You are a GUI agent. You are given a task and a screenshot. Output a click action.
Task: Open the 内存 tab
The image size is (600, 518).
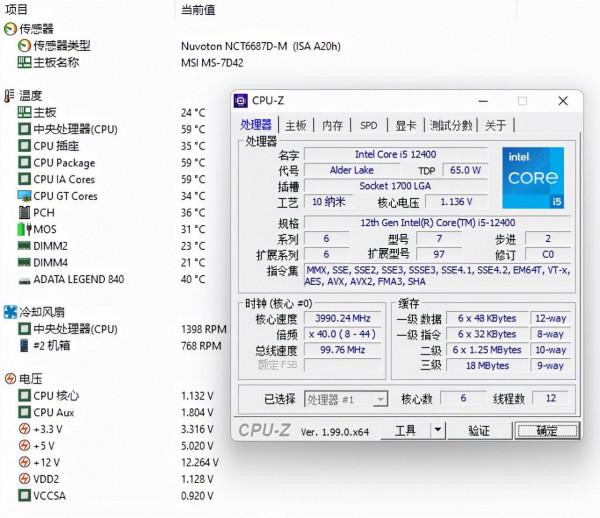tap(332, 125)
